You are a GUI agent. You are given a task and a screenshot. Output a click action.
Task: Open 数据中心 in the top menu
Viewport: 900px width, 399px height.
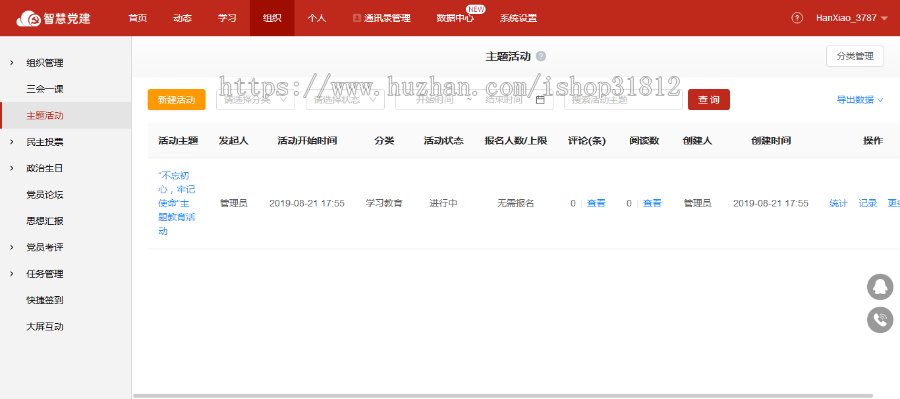[x=455, y=18]
